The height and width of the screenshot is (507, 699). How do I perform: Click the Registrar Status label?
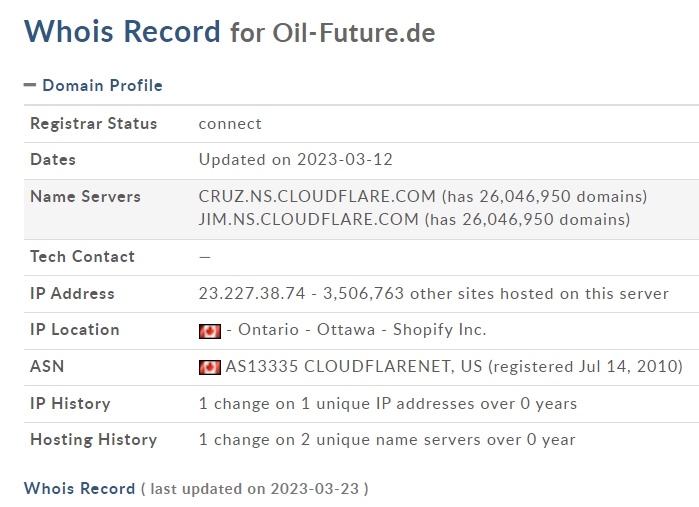(94, 124)
